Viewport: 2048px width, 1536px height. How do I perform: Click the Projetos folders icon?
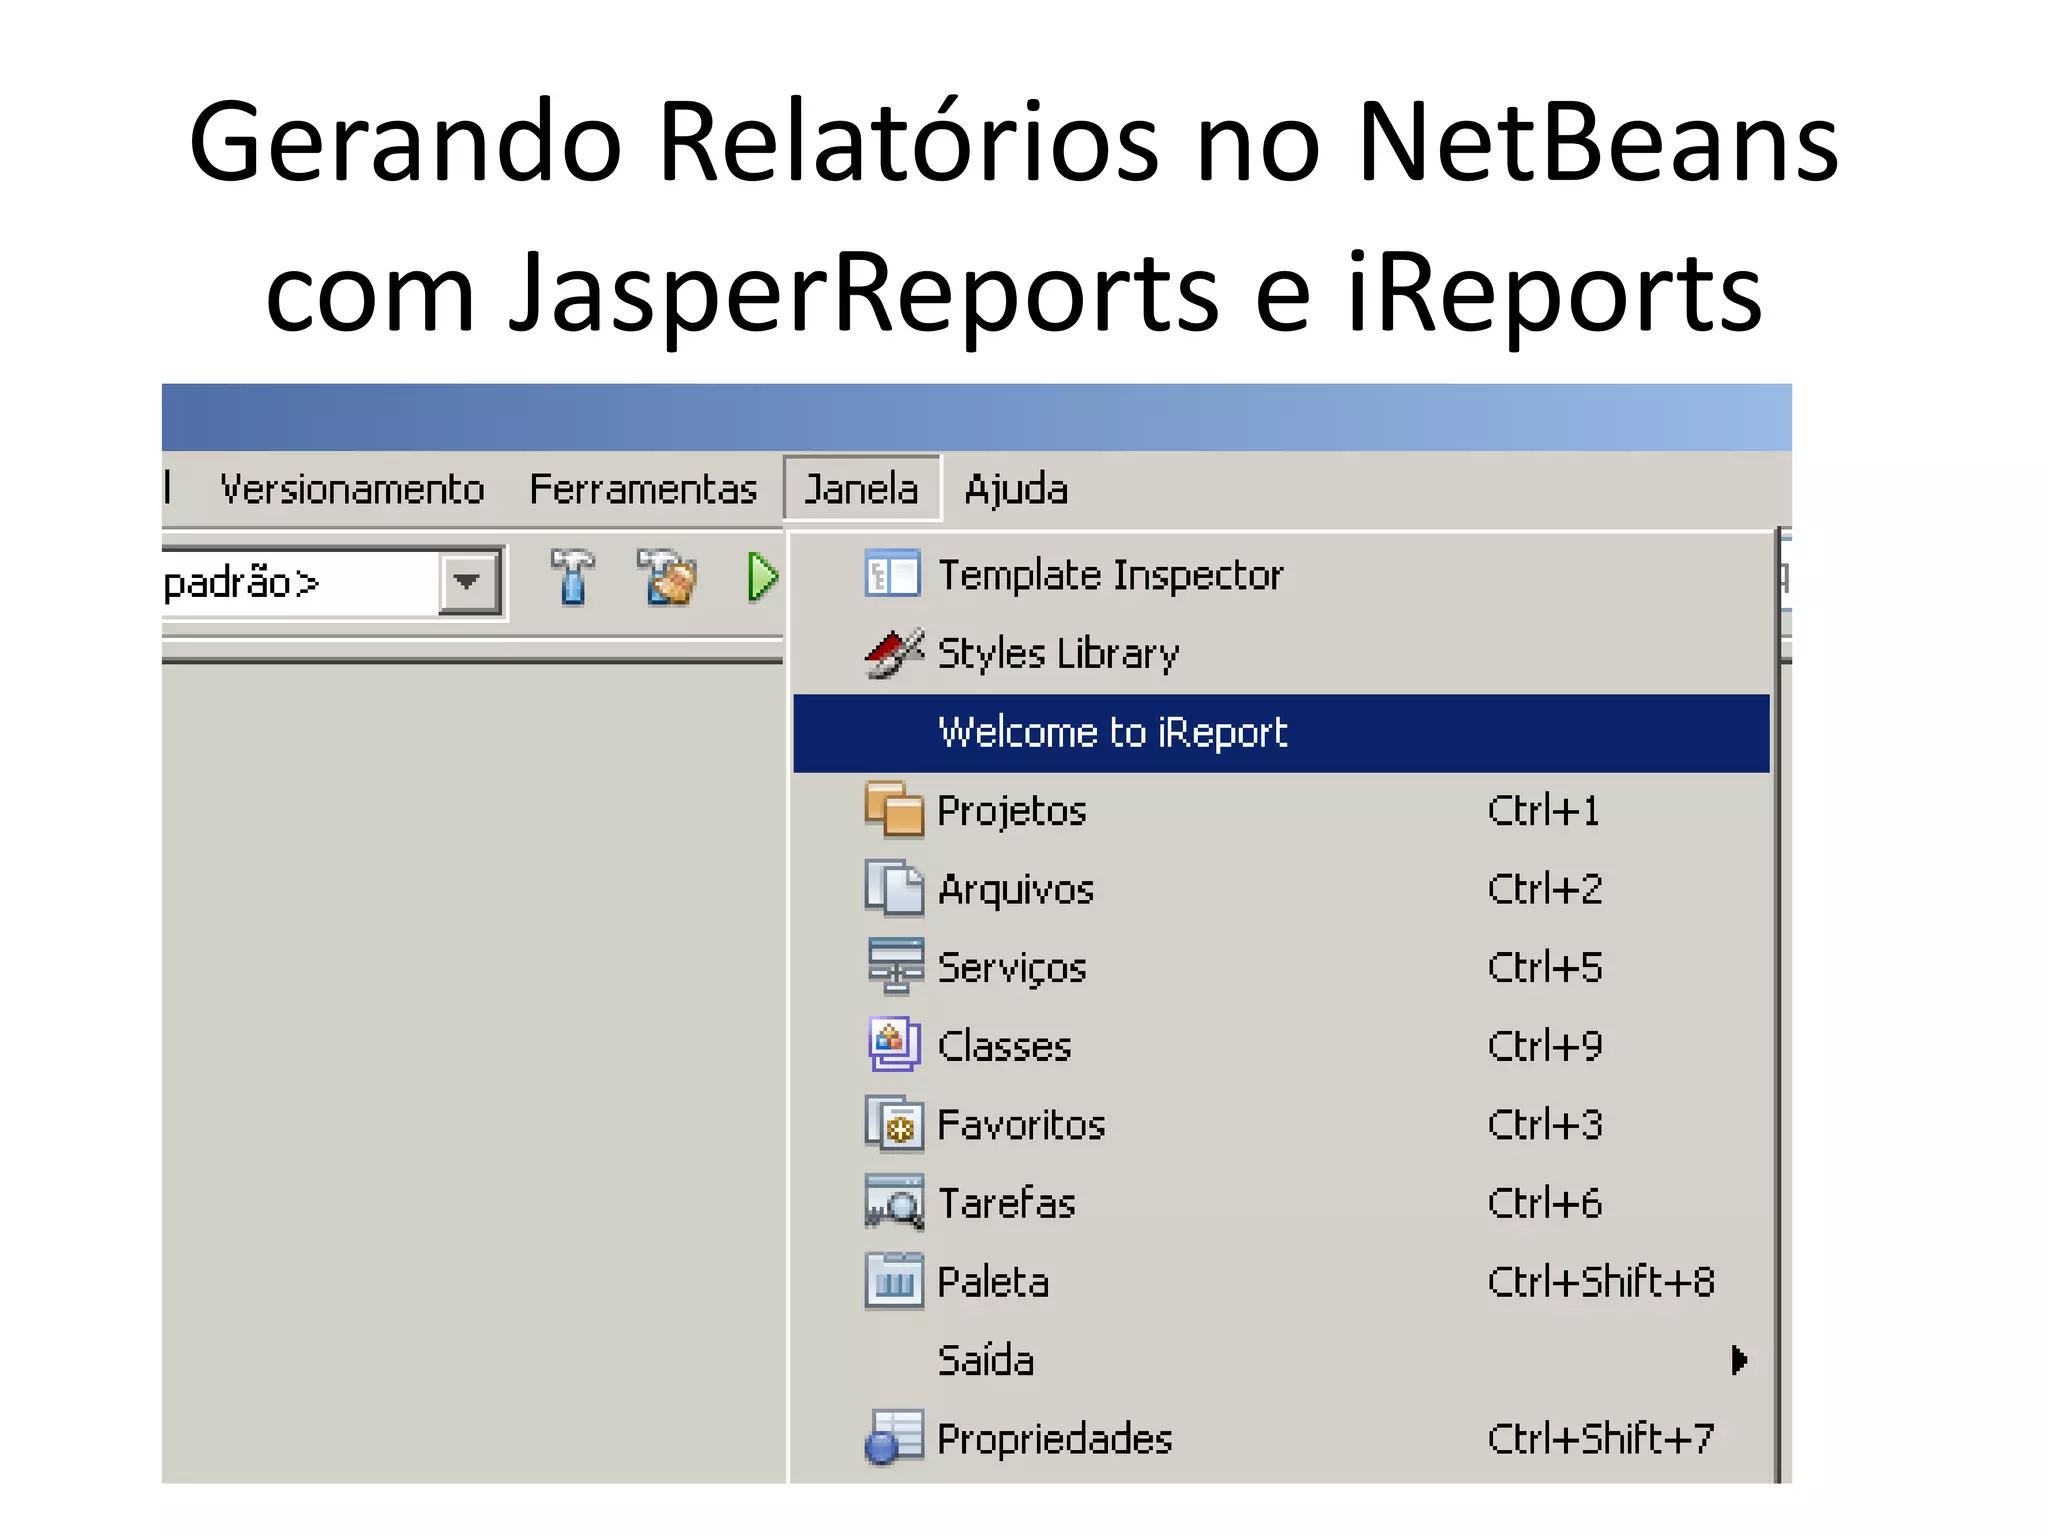coord(894,809)
